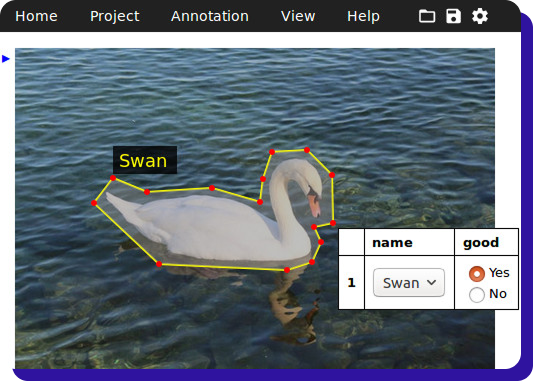Screen dimensions: 533x381
Task: Click the open folder icon
Action: [x=427, y=16]
